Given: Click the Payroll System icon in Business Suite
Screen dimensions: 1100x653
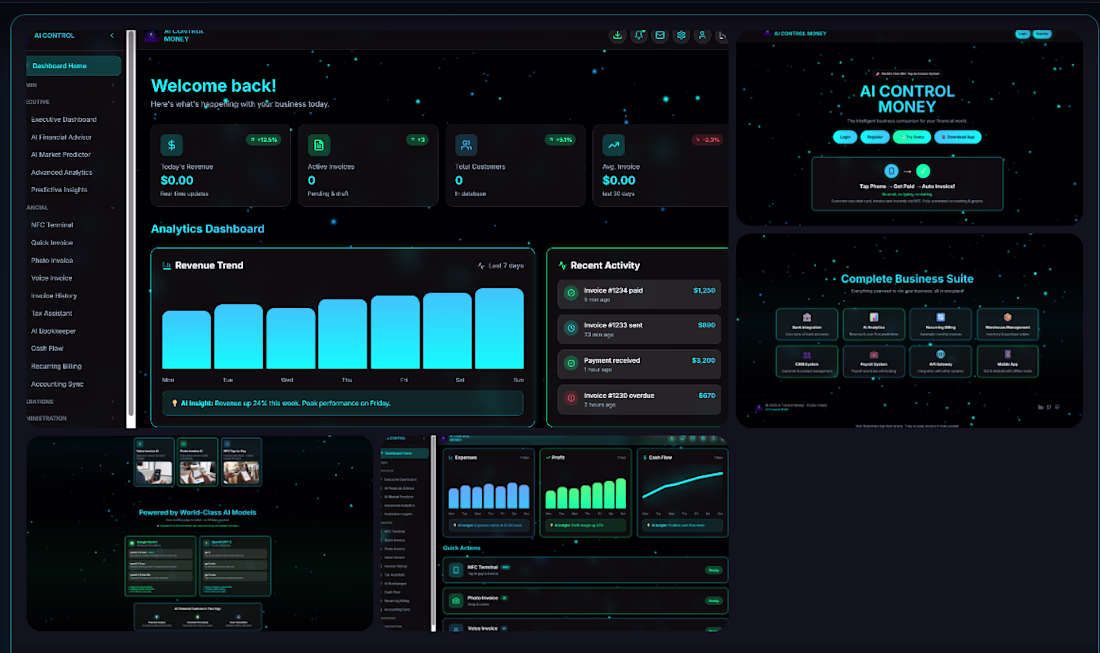Looking at the screenshot, I should pyautogui.click(x=873, y=354).
